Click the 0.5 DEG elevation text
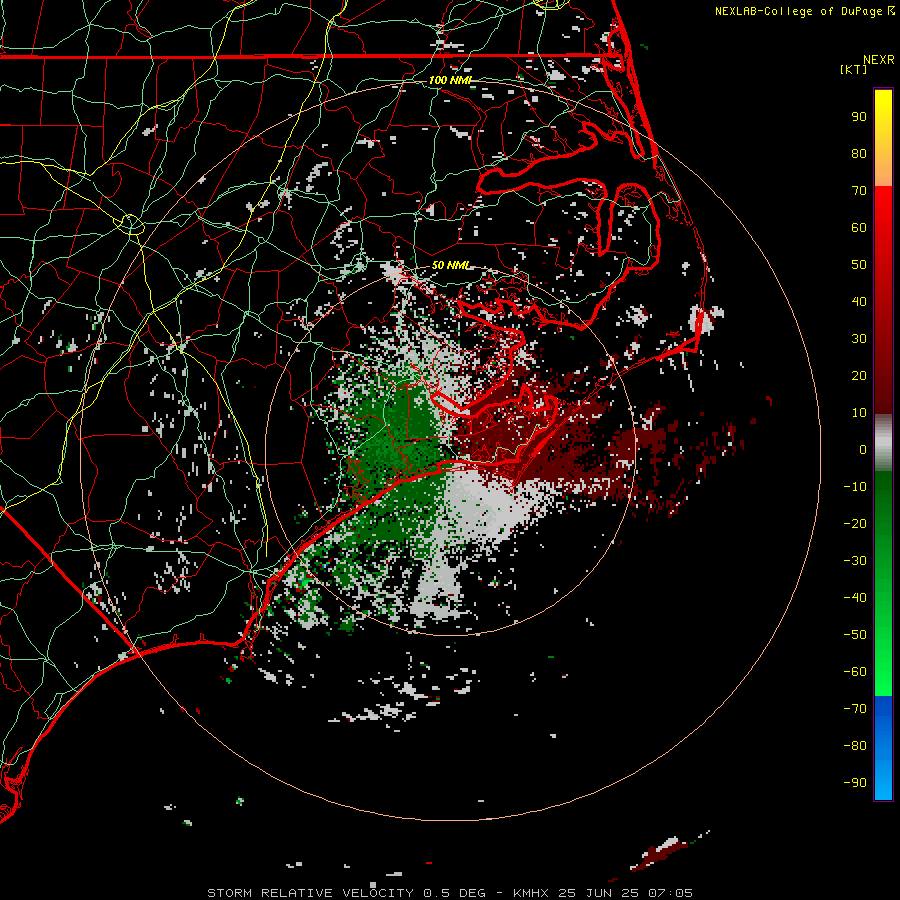Image resolution: width=900 pixels, height=900 pixels. coord(455,893)
